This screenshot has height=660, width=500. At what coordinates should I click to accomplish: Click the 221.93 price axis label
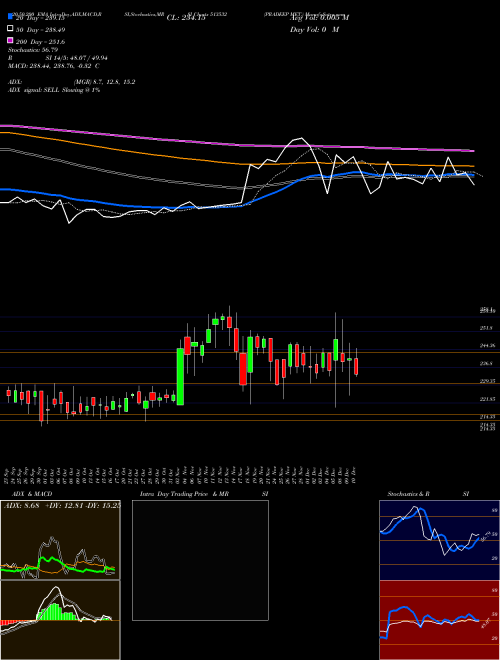487,399
